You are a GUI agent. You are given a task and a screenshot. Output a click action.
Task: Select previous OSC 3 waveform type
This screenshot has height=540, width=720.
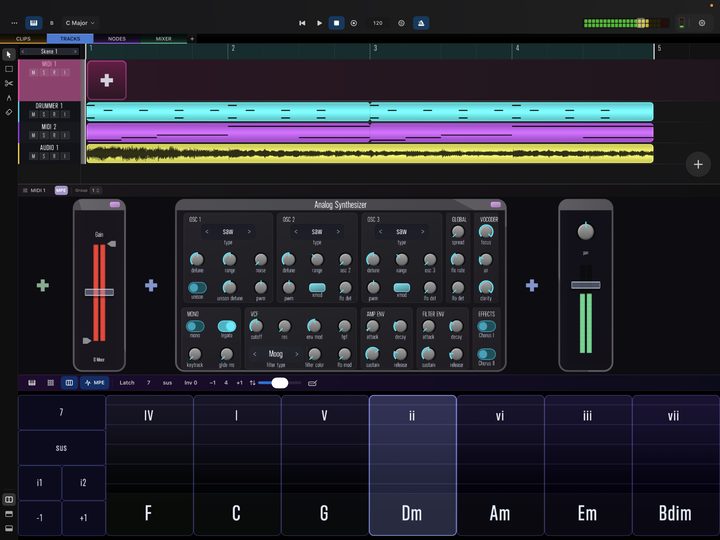380,231
